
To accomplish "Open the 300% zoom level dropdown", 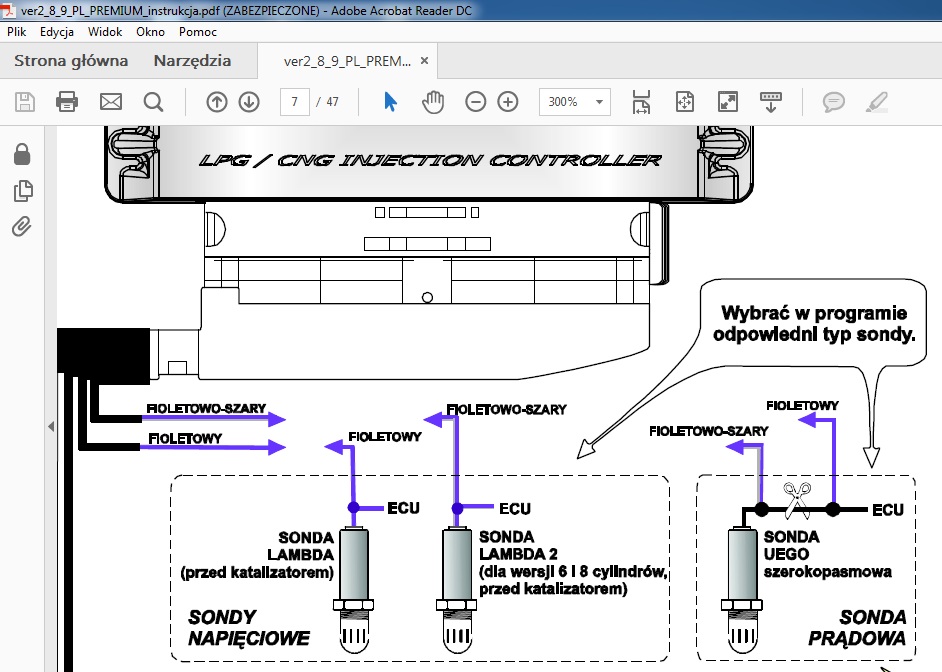I will pyautogui.click(x=575, y=101).
